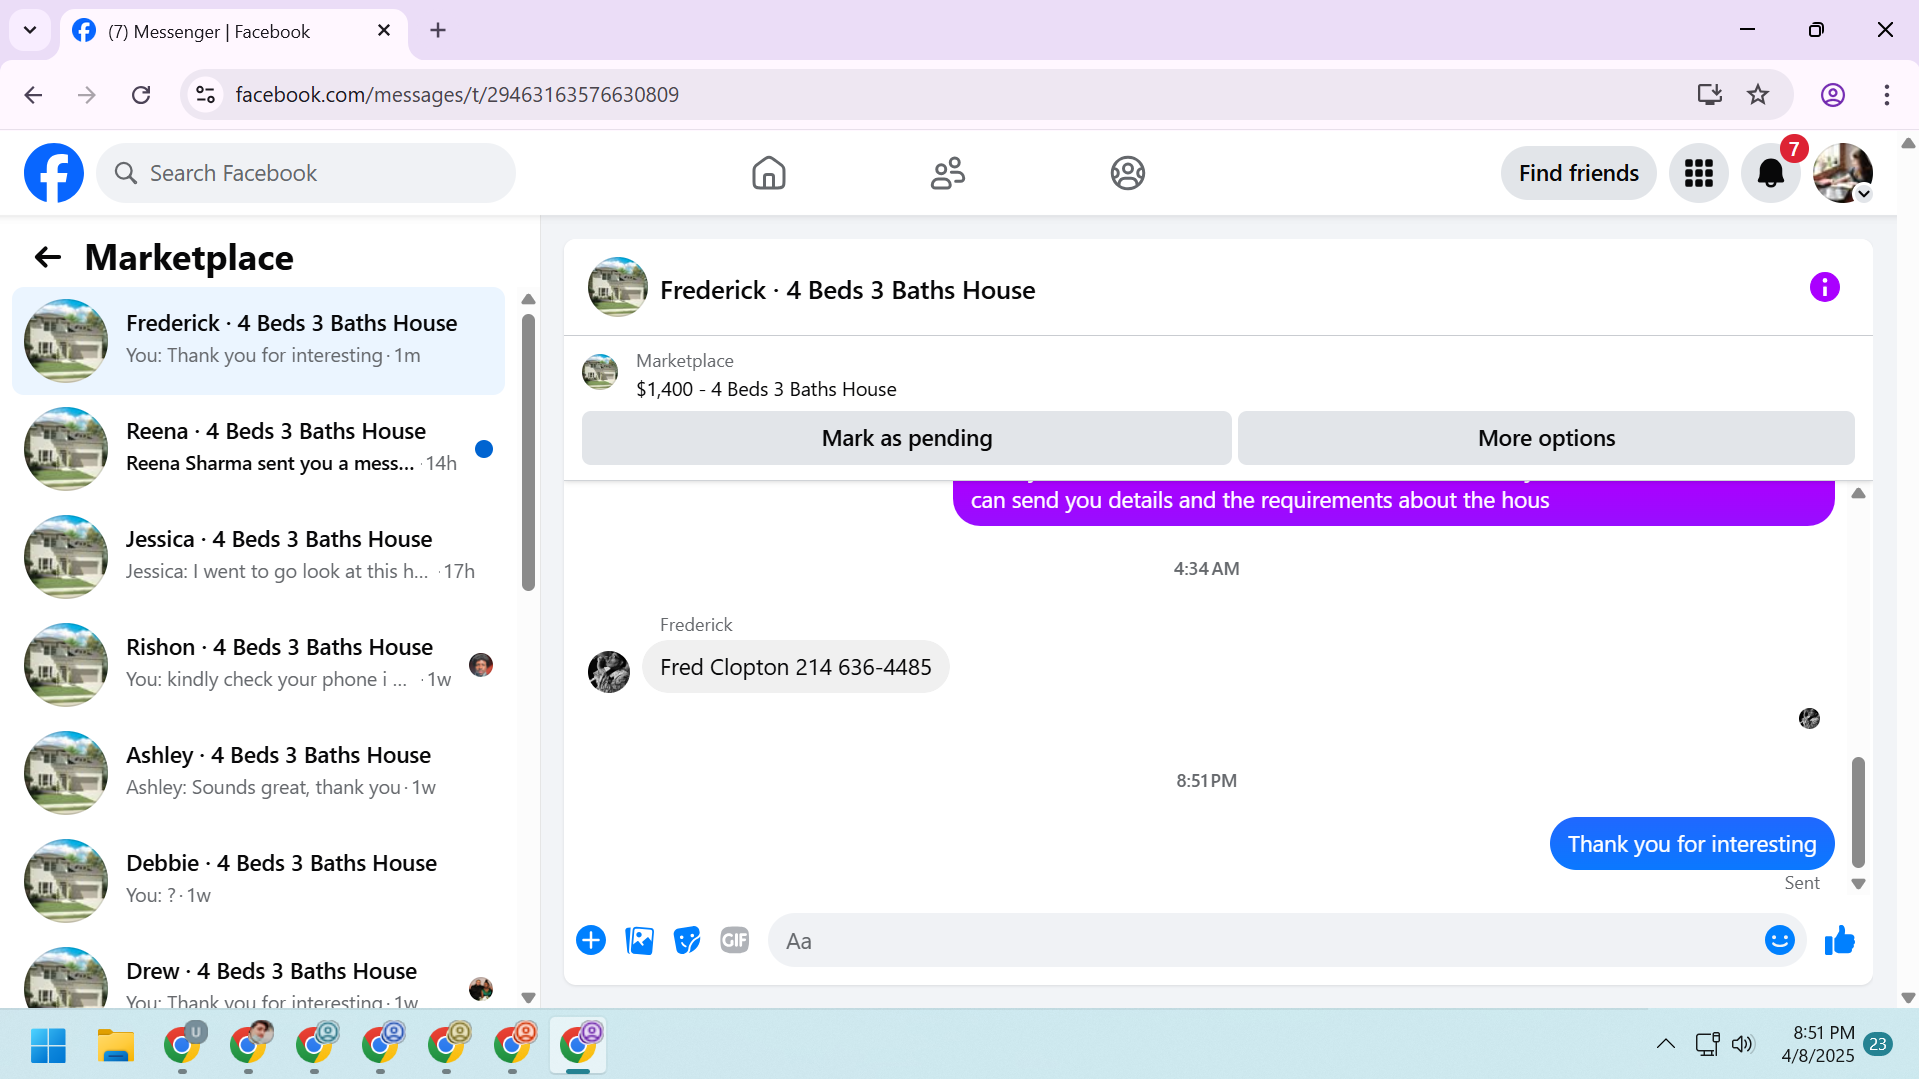Close the Messenger tab
Screen dimensions: 1919x1079
pyautogui.click(x=384, y=31)
